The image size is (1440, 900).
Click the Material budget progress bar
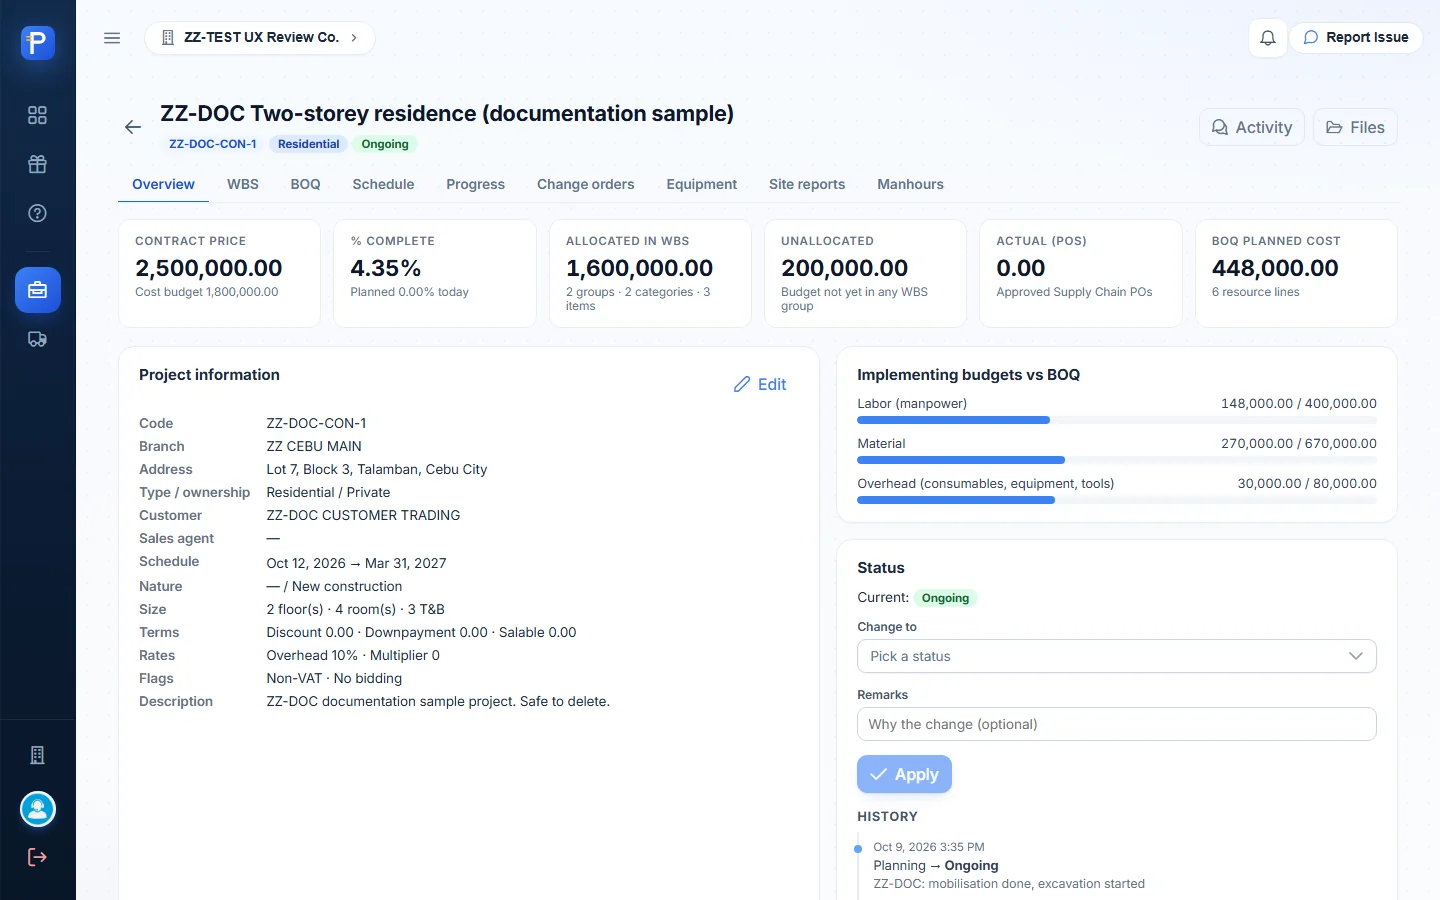(x=1117, y=460)
